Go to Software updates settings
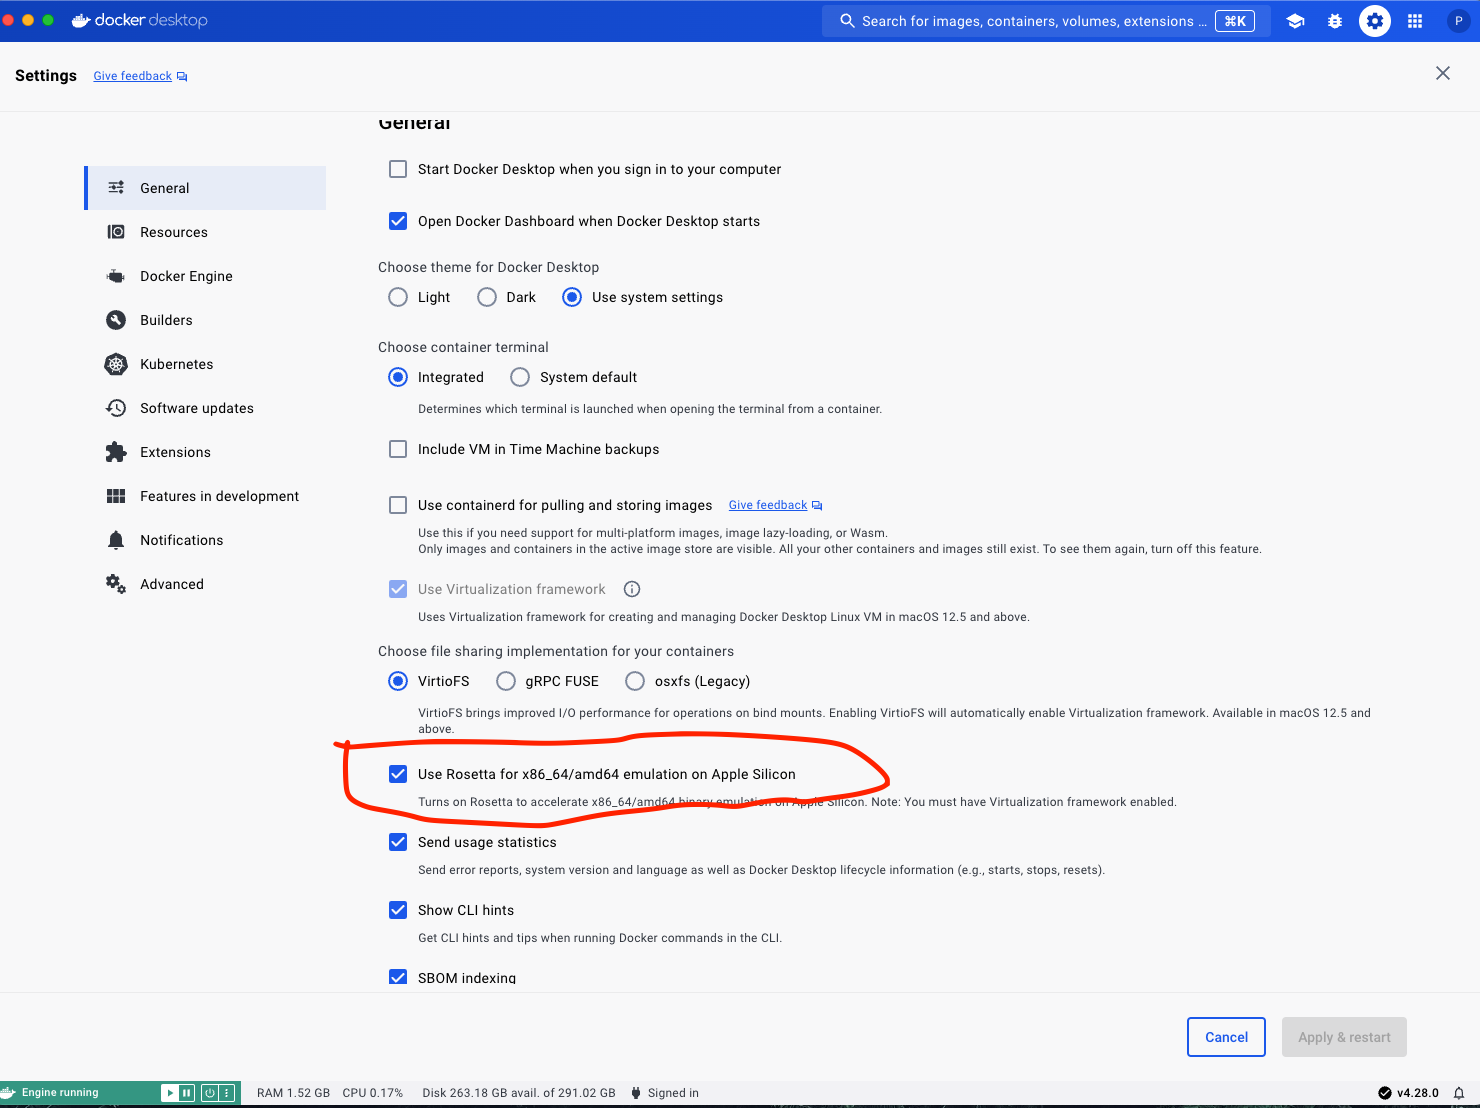Image resolution: width=1480 pixels, height=1108 pixels. coord(205,408)
